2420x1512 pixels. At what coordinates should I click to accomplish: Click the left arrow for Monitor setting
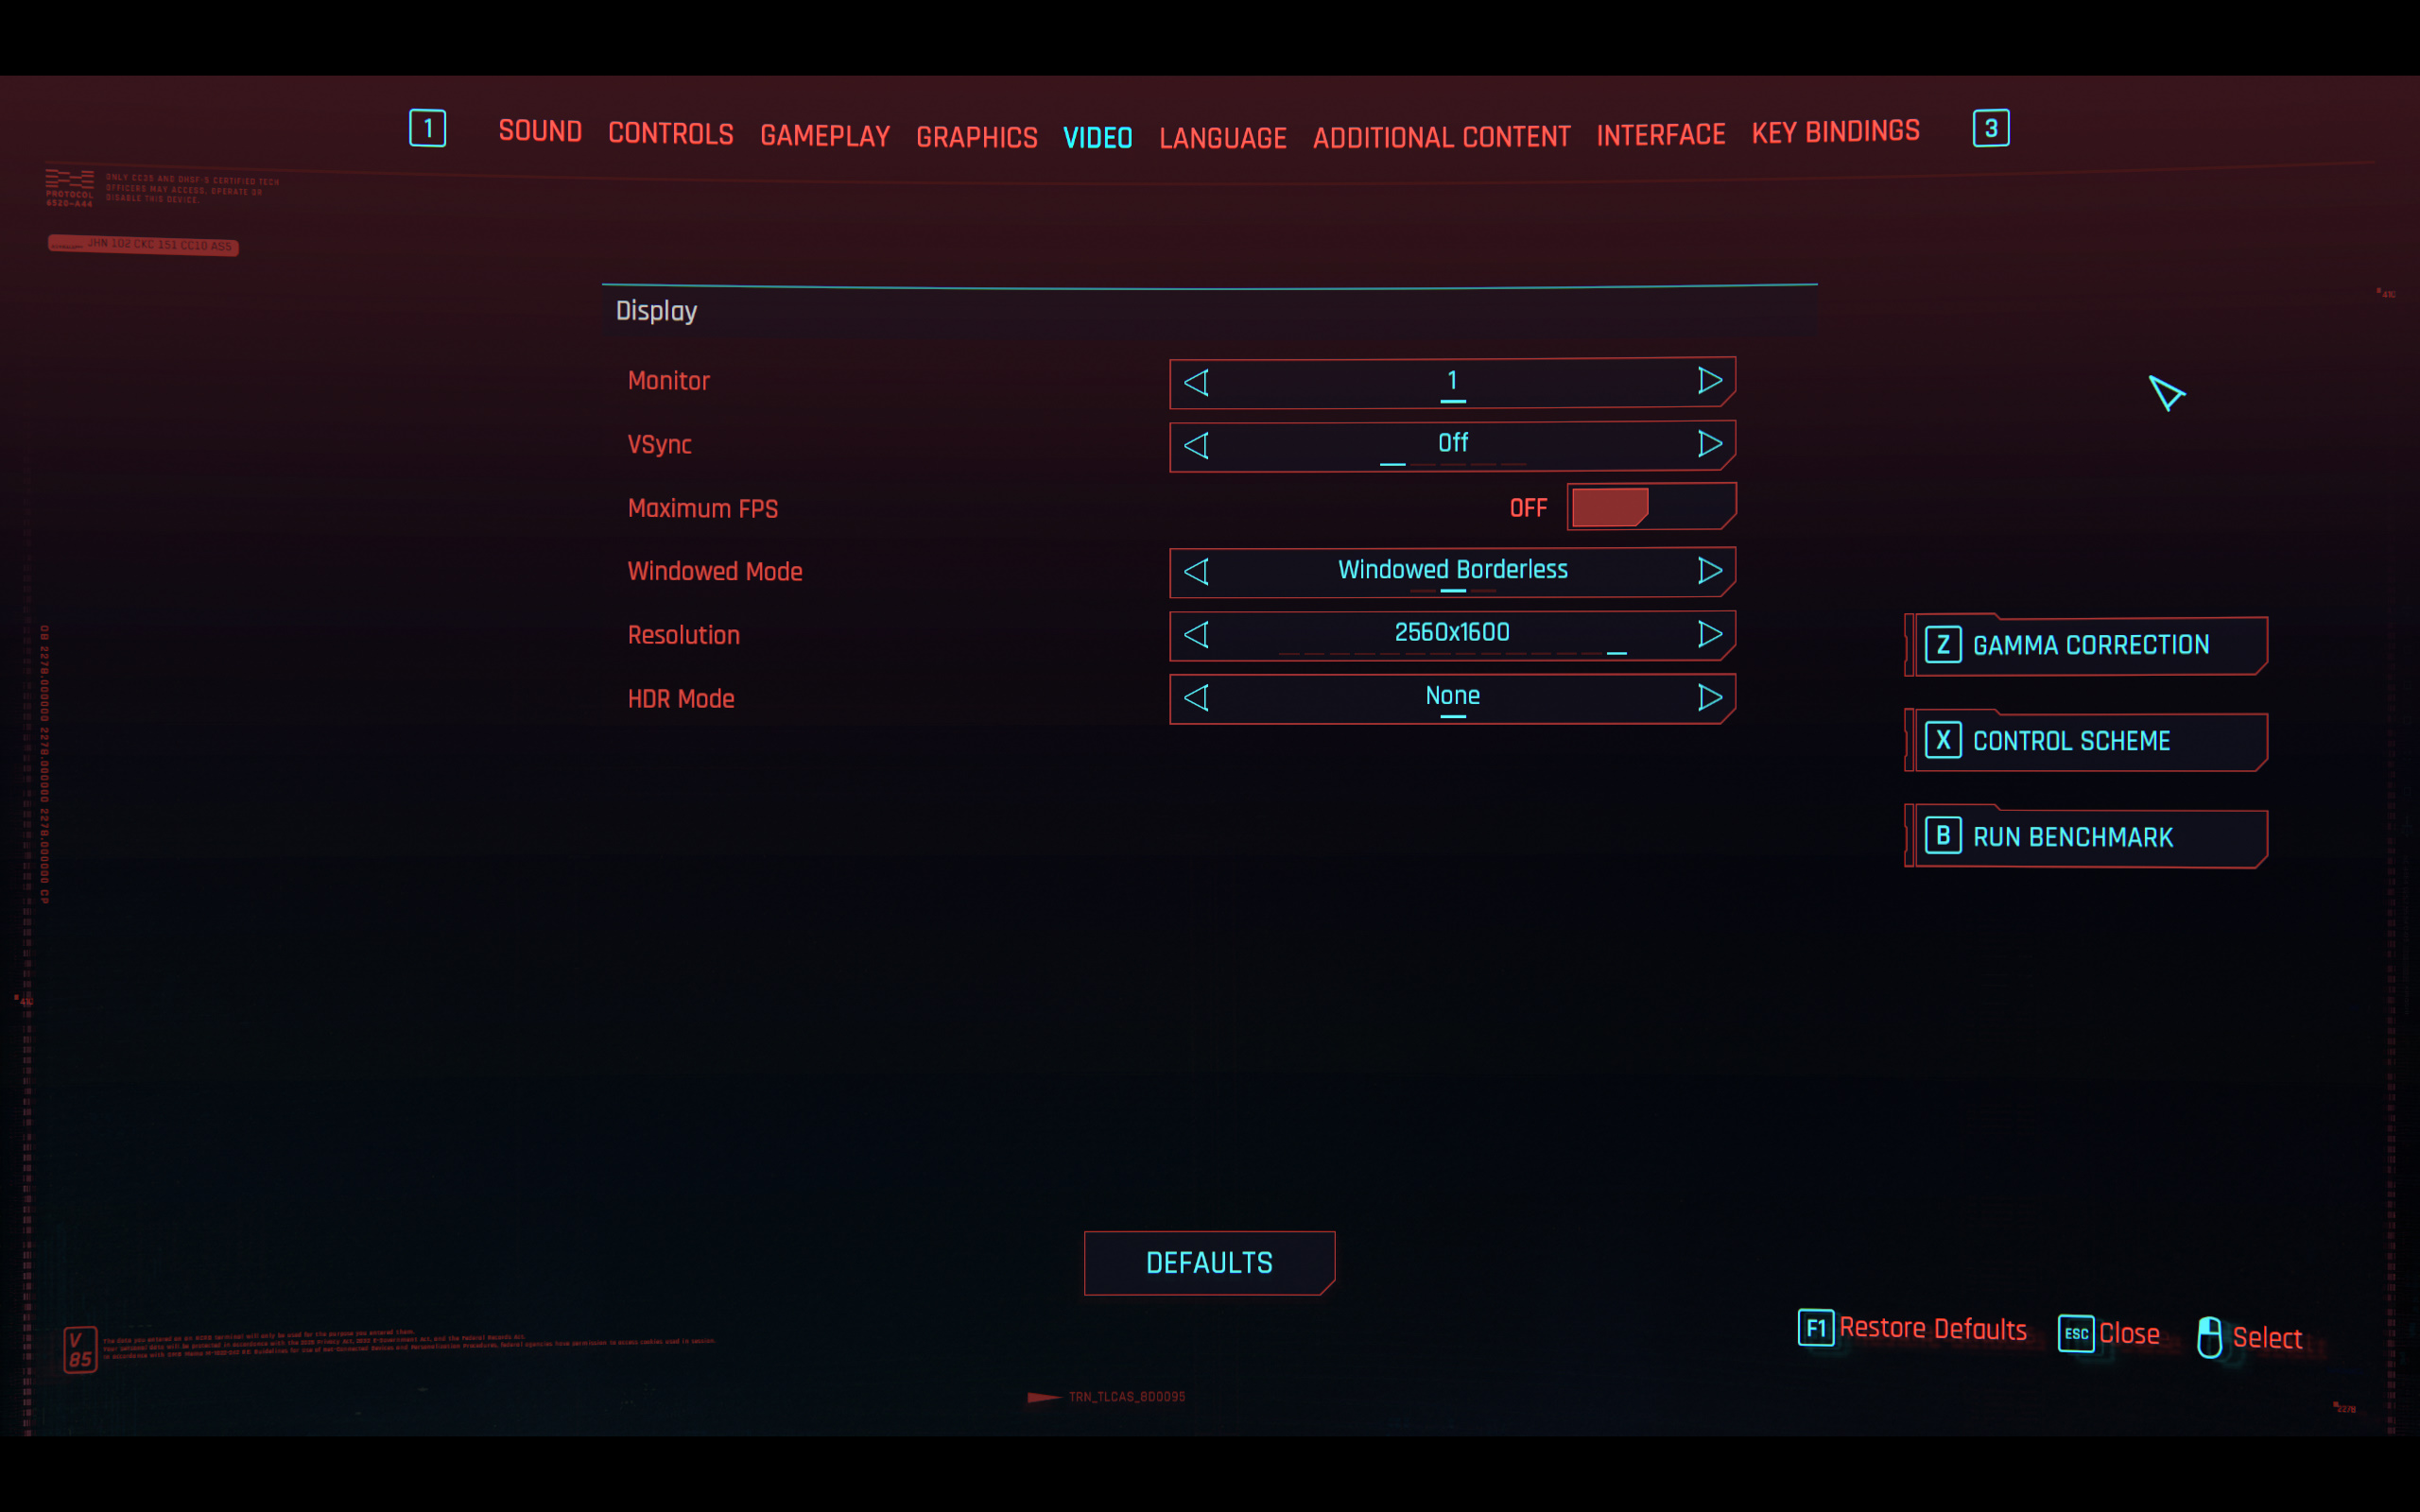click(1197, 382)
